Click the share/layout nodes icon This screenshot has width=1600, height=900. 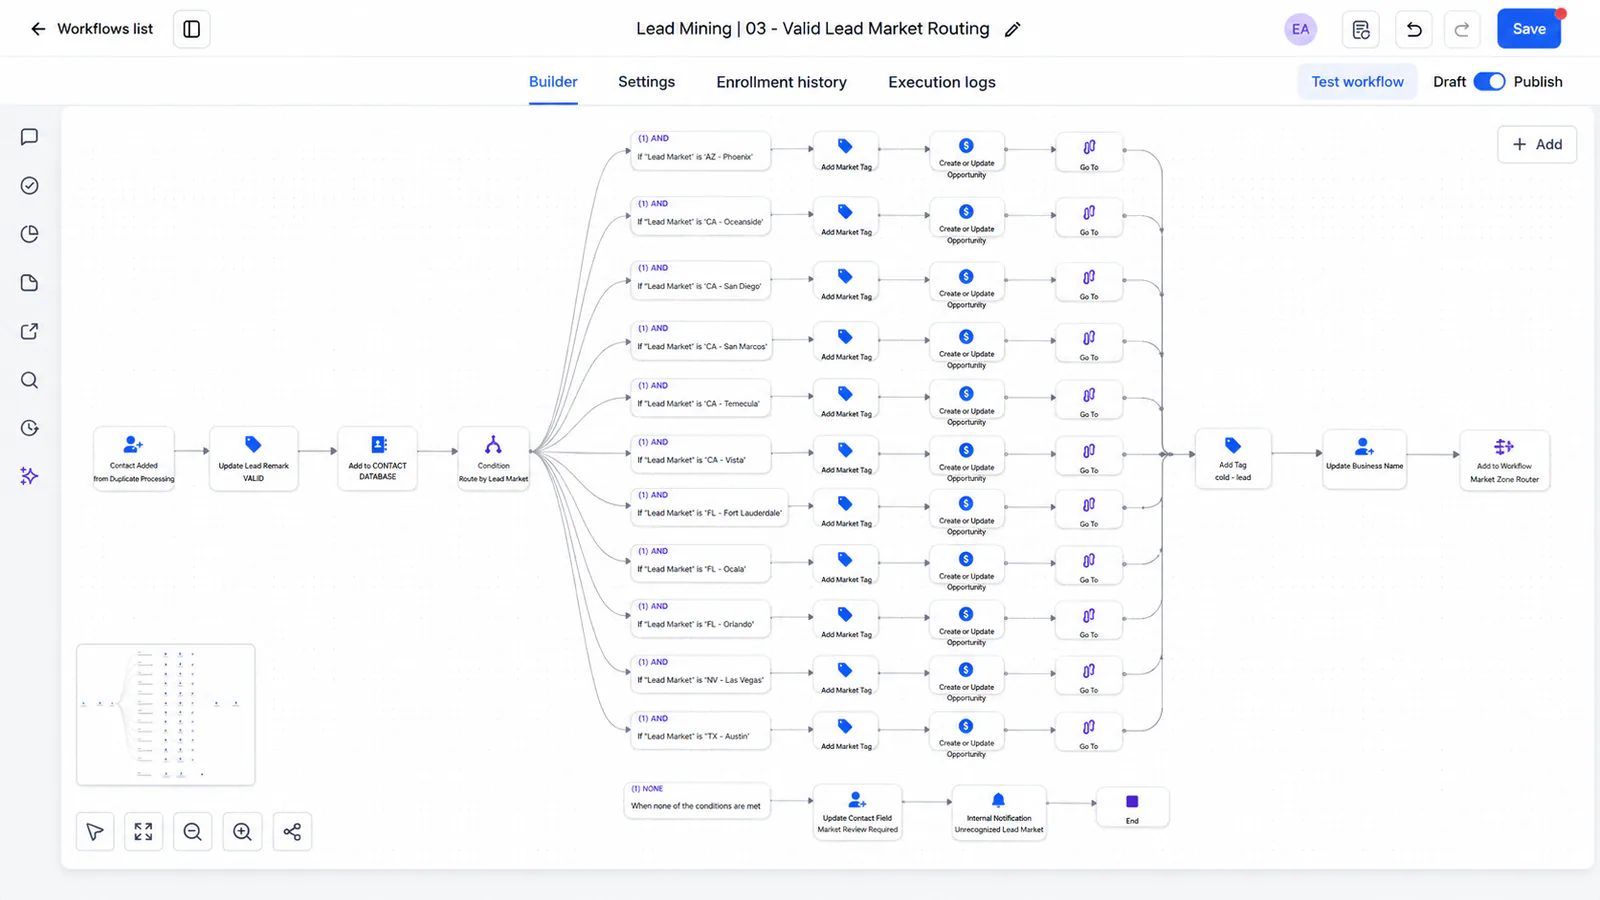(x=292, y=831)
